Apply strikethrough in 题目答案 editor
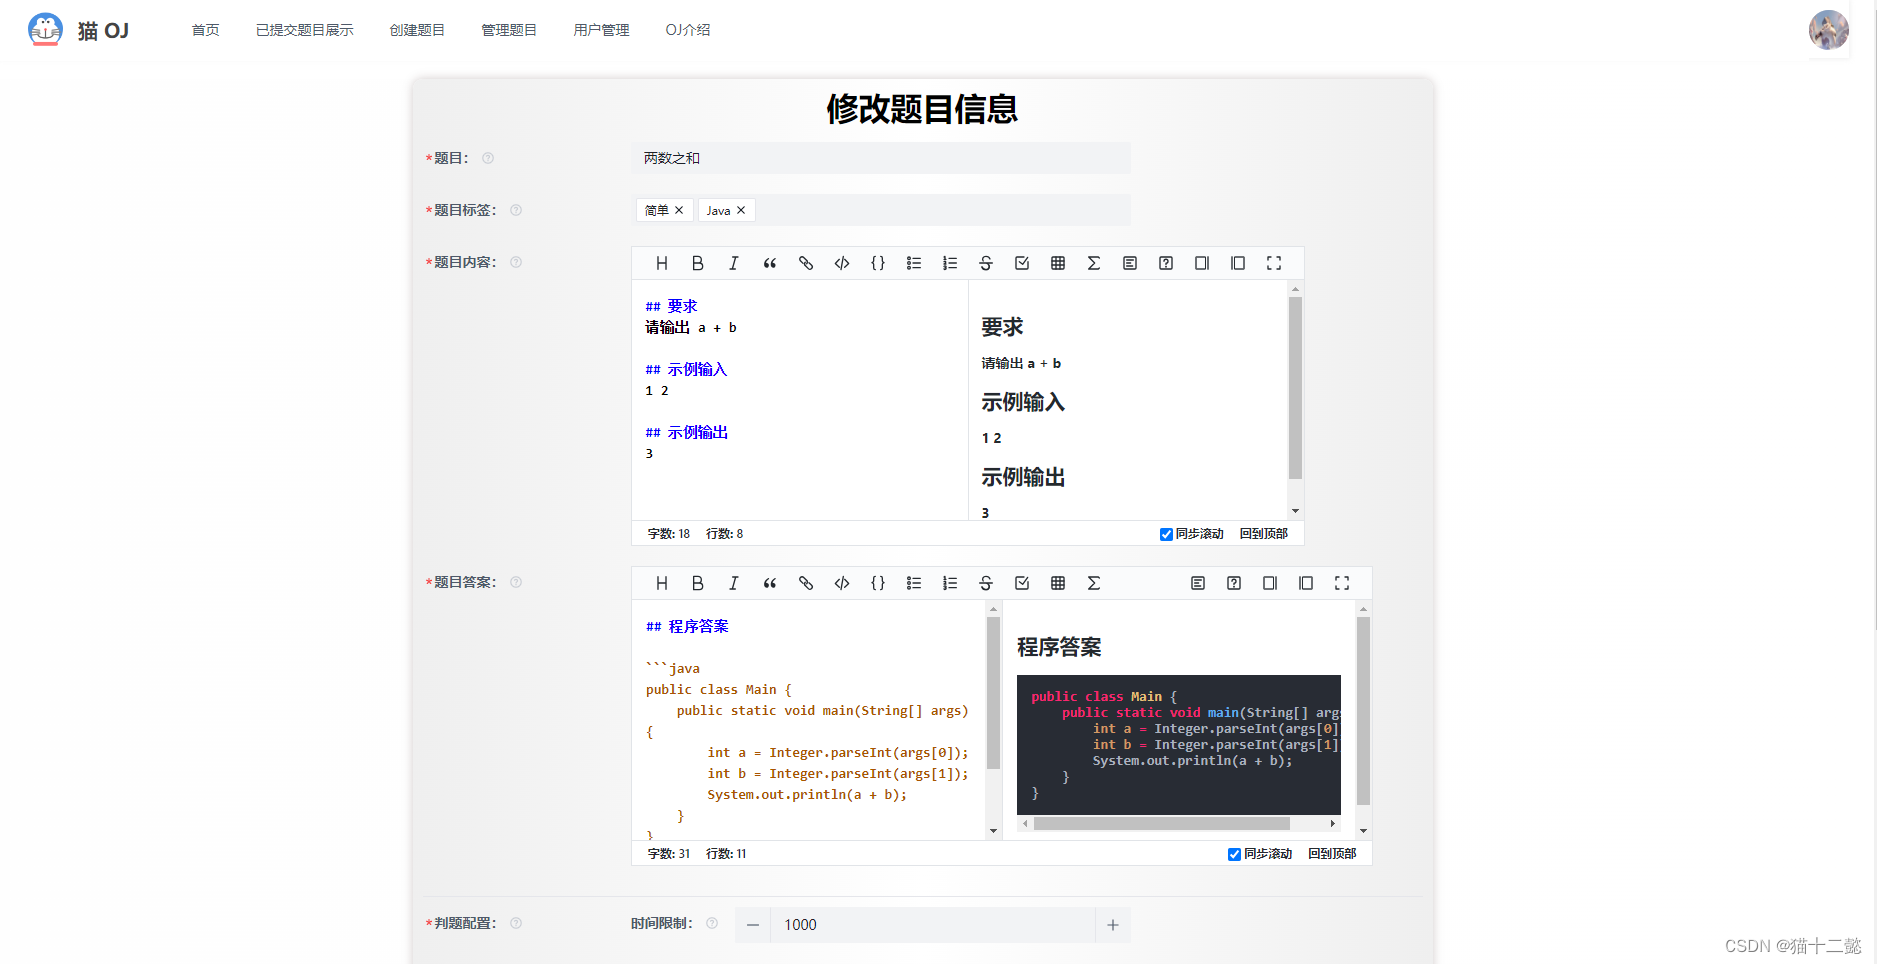 click(986, 583)
